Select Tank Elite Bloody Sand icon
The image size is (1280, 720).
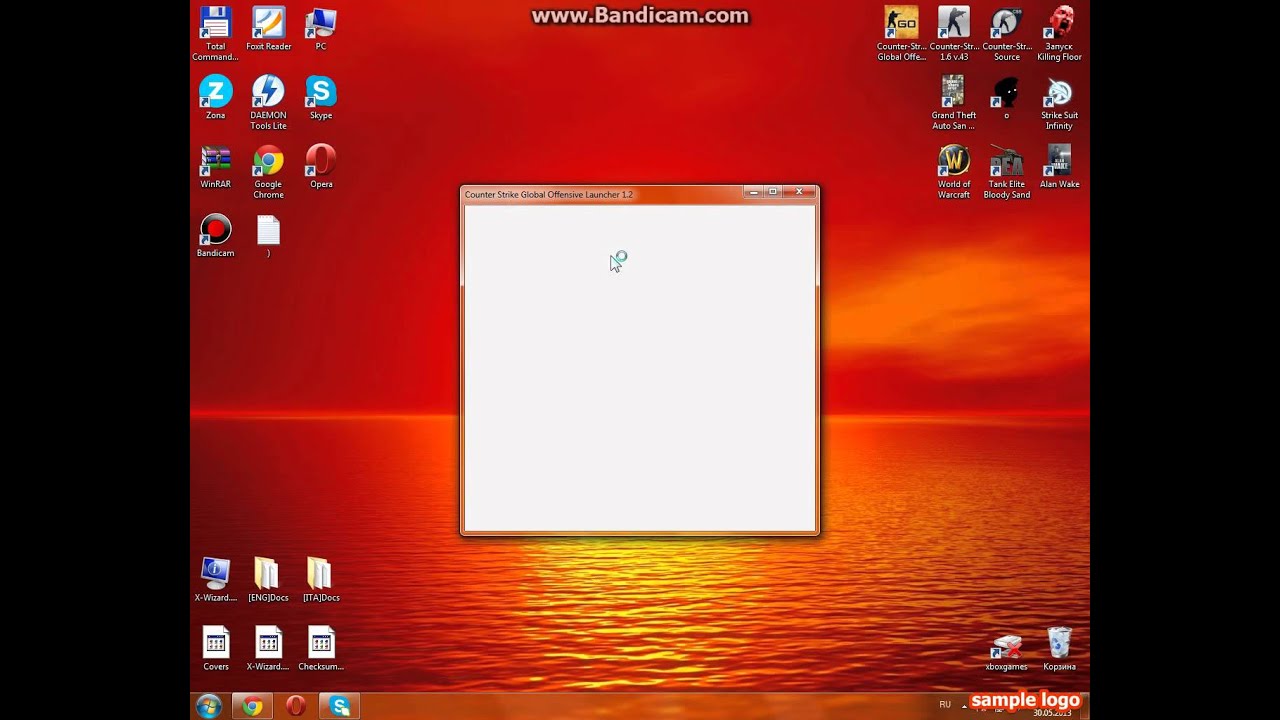point(1006,171)
